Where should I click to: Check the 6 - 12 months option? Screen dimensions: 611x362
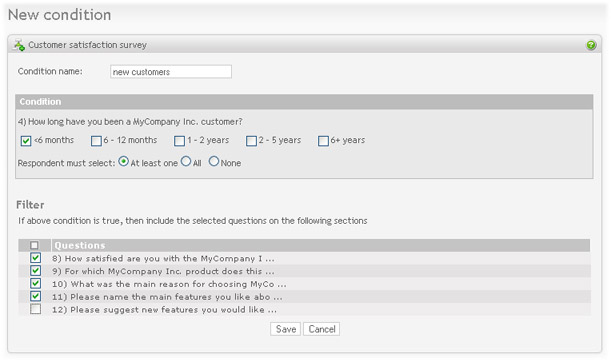point(96,141)
